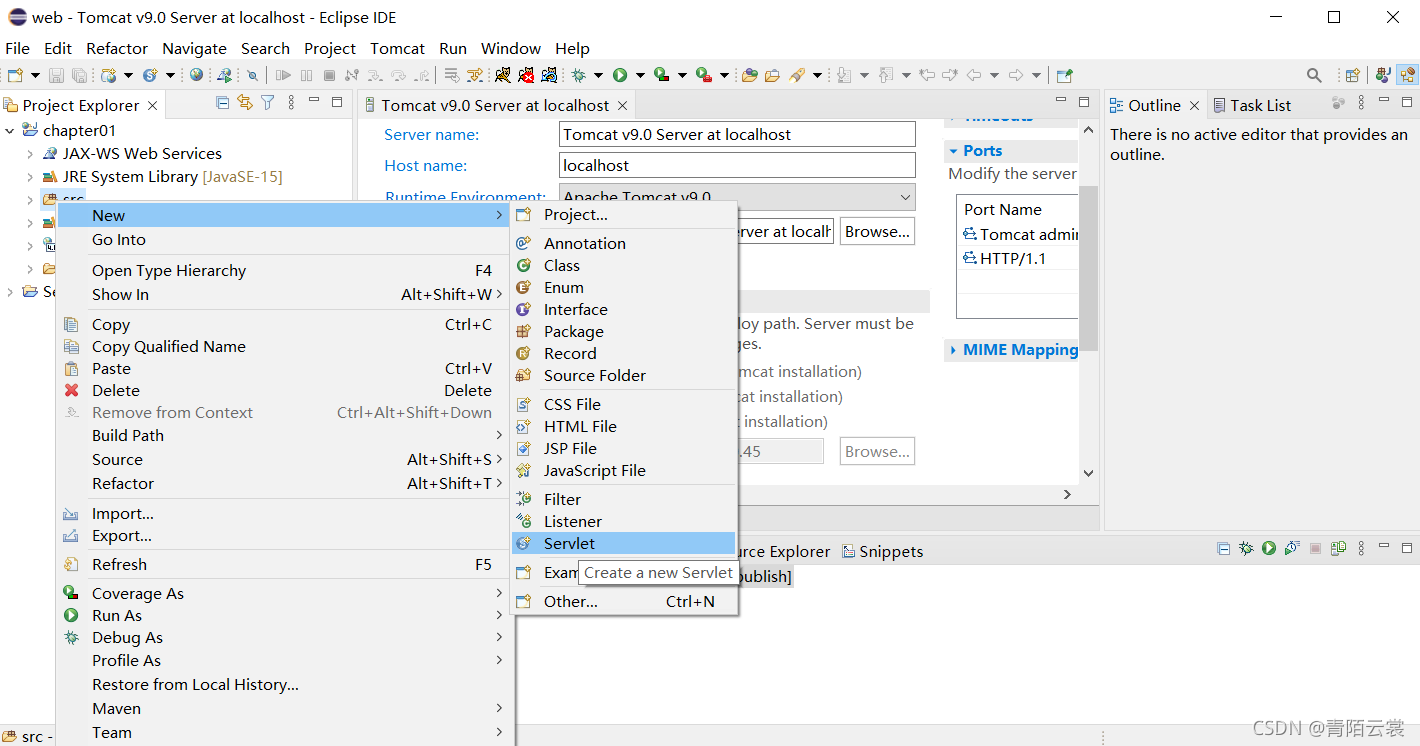The height and width of the screenshot is (746, 1420).
Task: Click the Save All toolbar icon
Action: 79,75
